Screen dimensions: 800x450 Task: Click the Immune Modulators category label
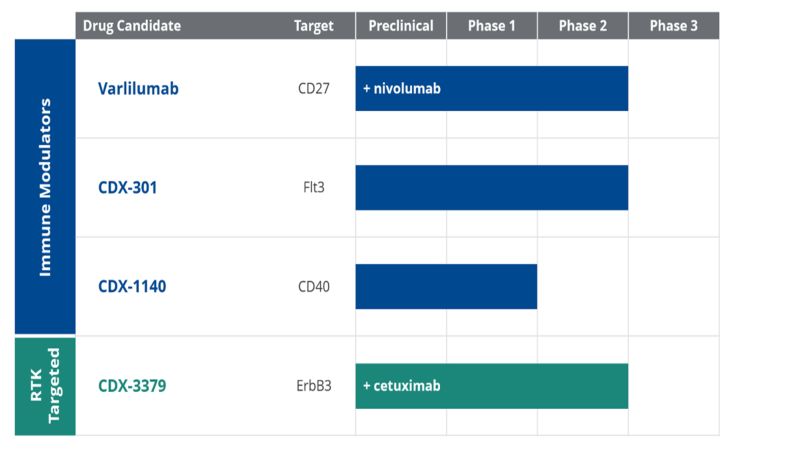(x=45, y=187)
